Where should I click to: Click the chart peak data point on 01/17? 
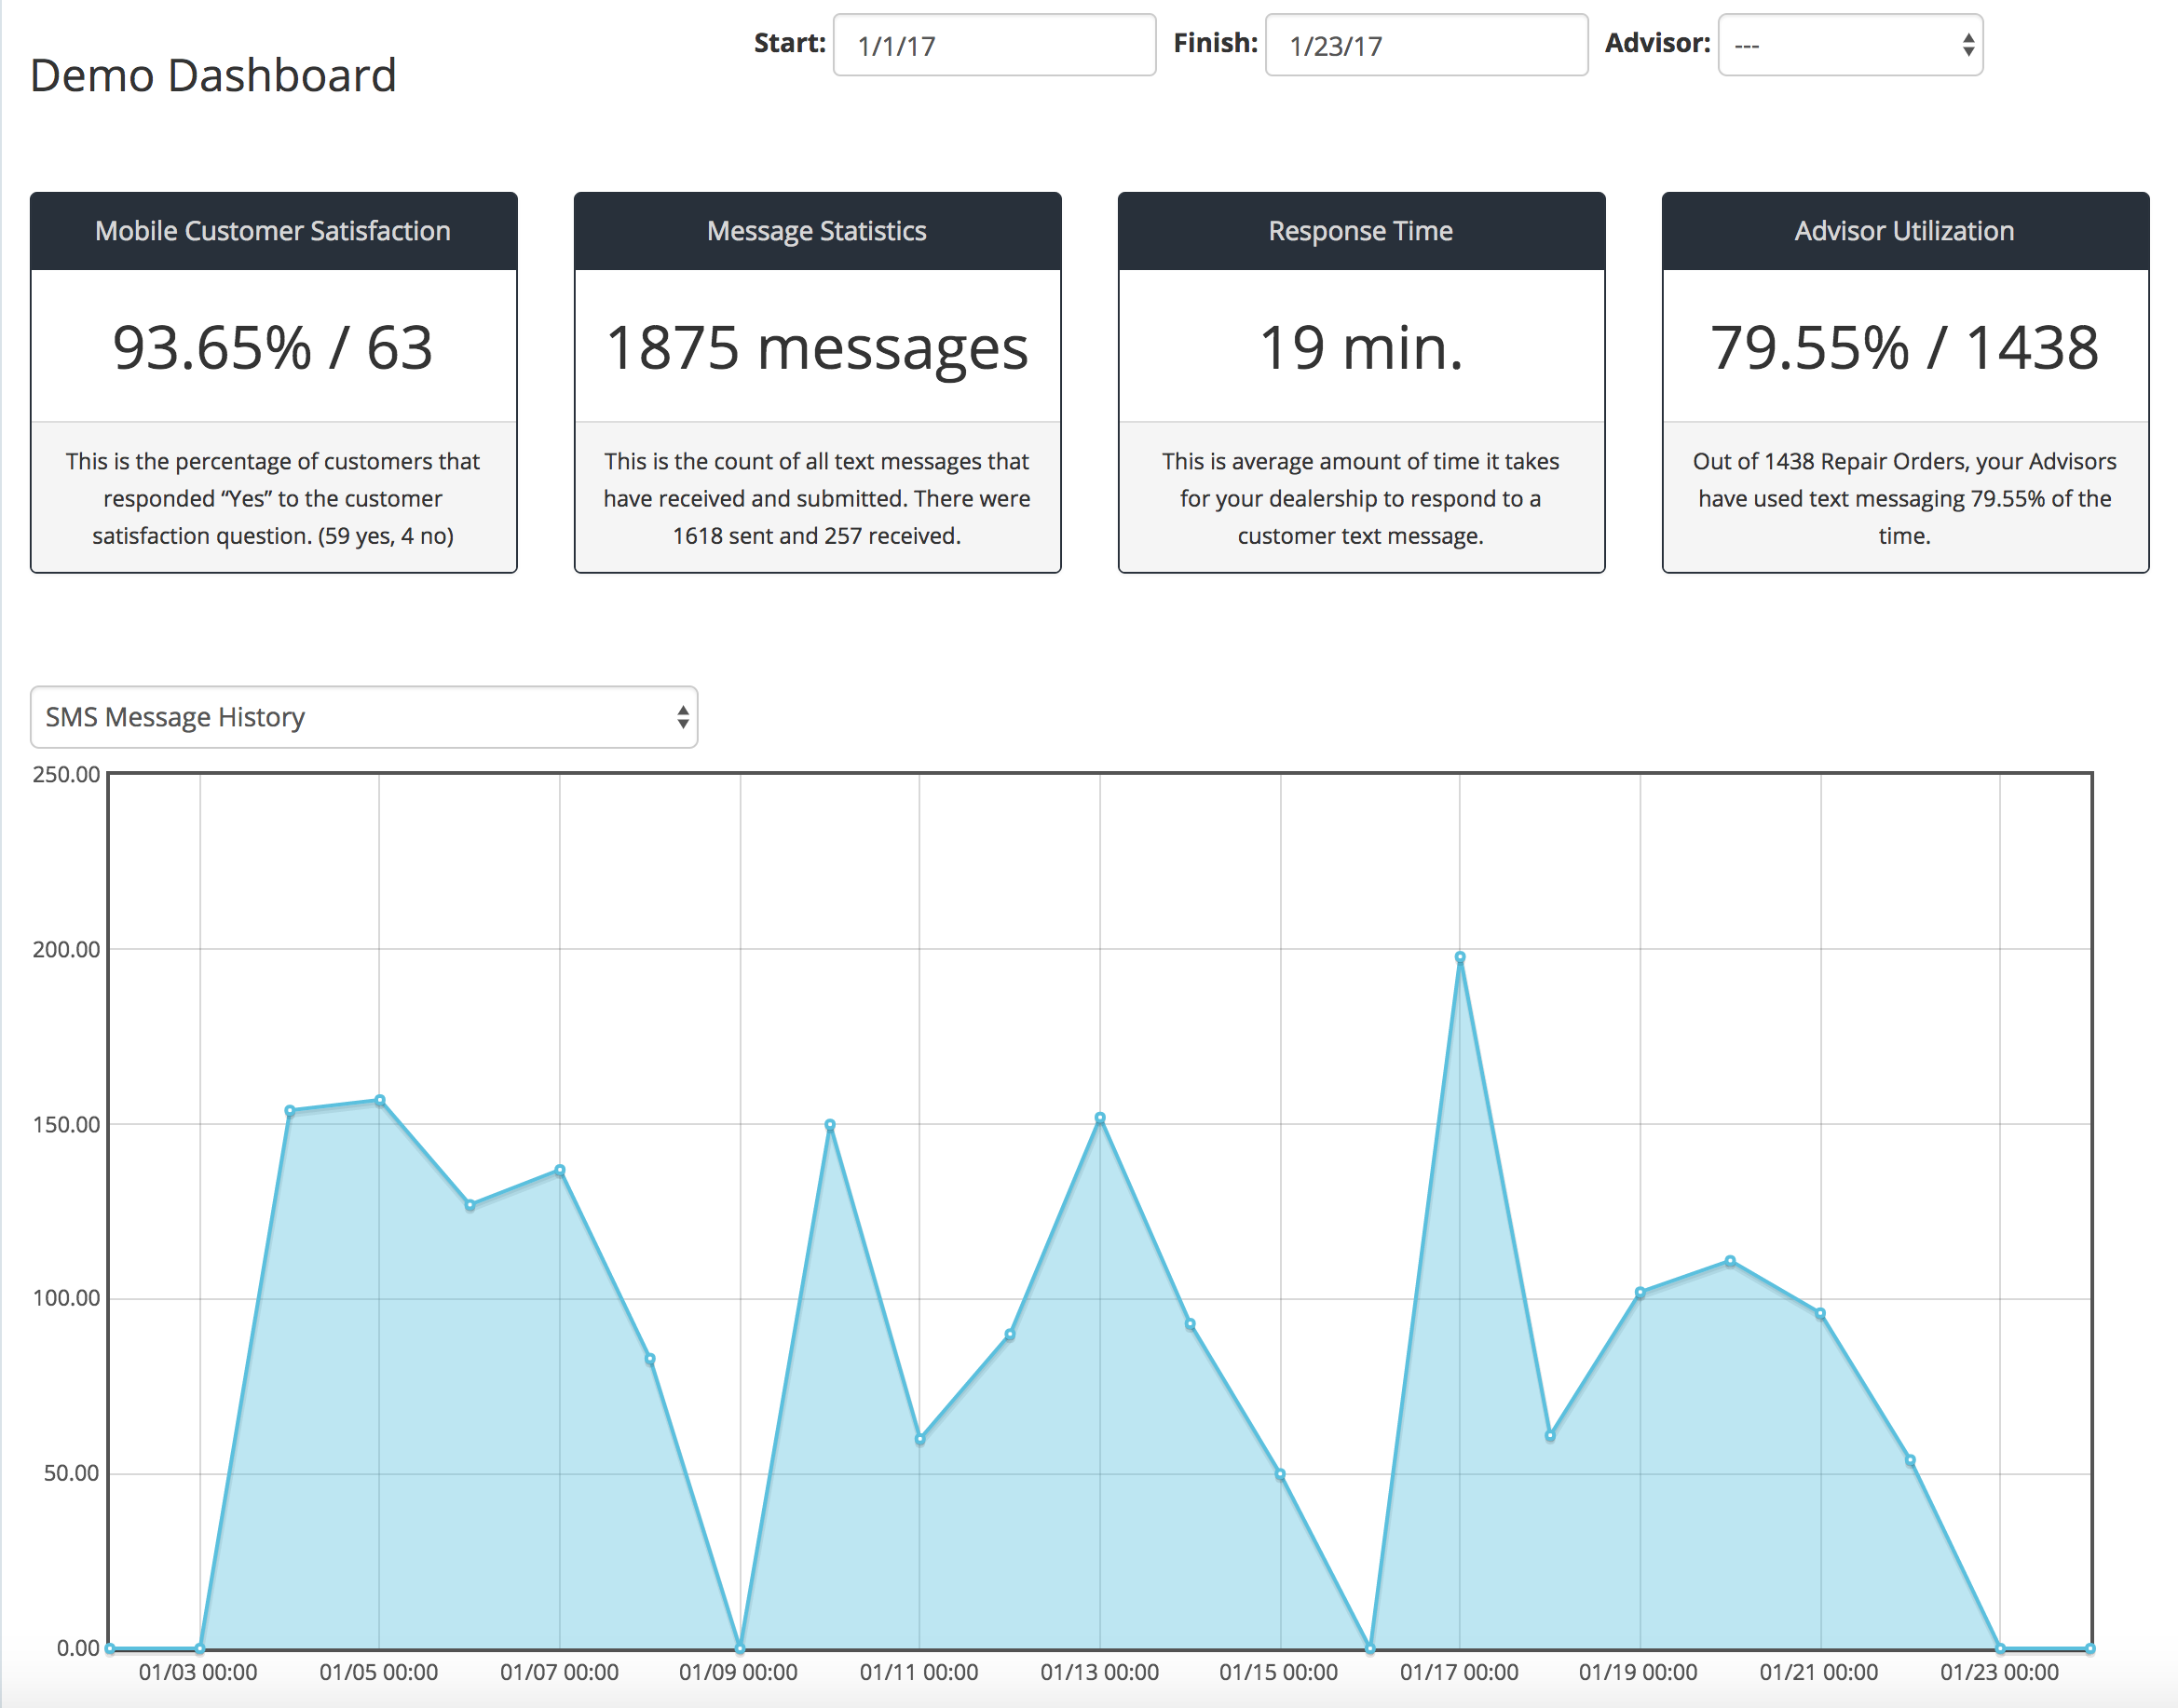pyautogui.click(x=1460, y=957)
